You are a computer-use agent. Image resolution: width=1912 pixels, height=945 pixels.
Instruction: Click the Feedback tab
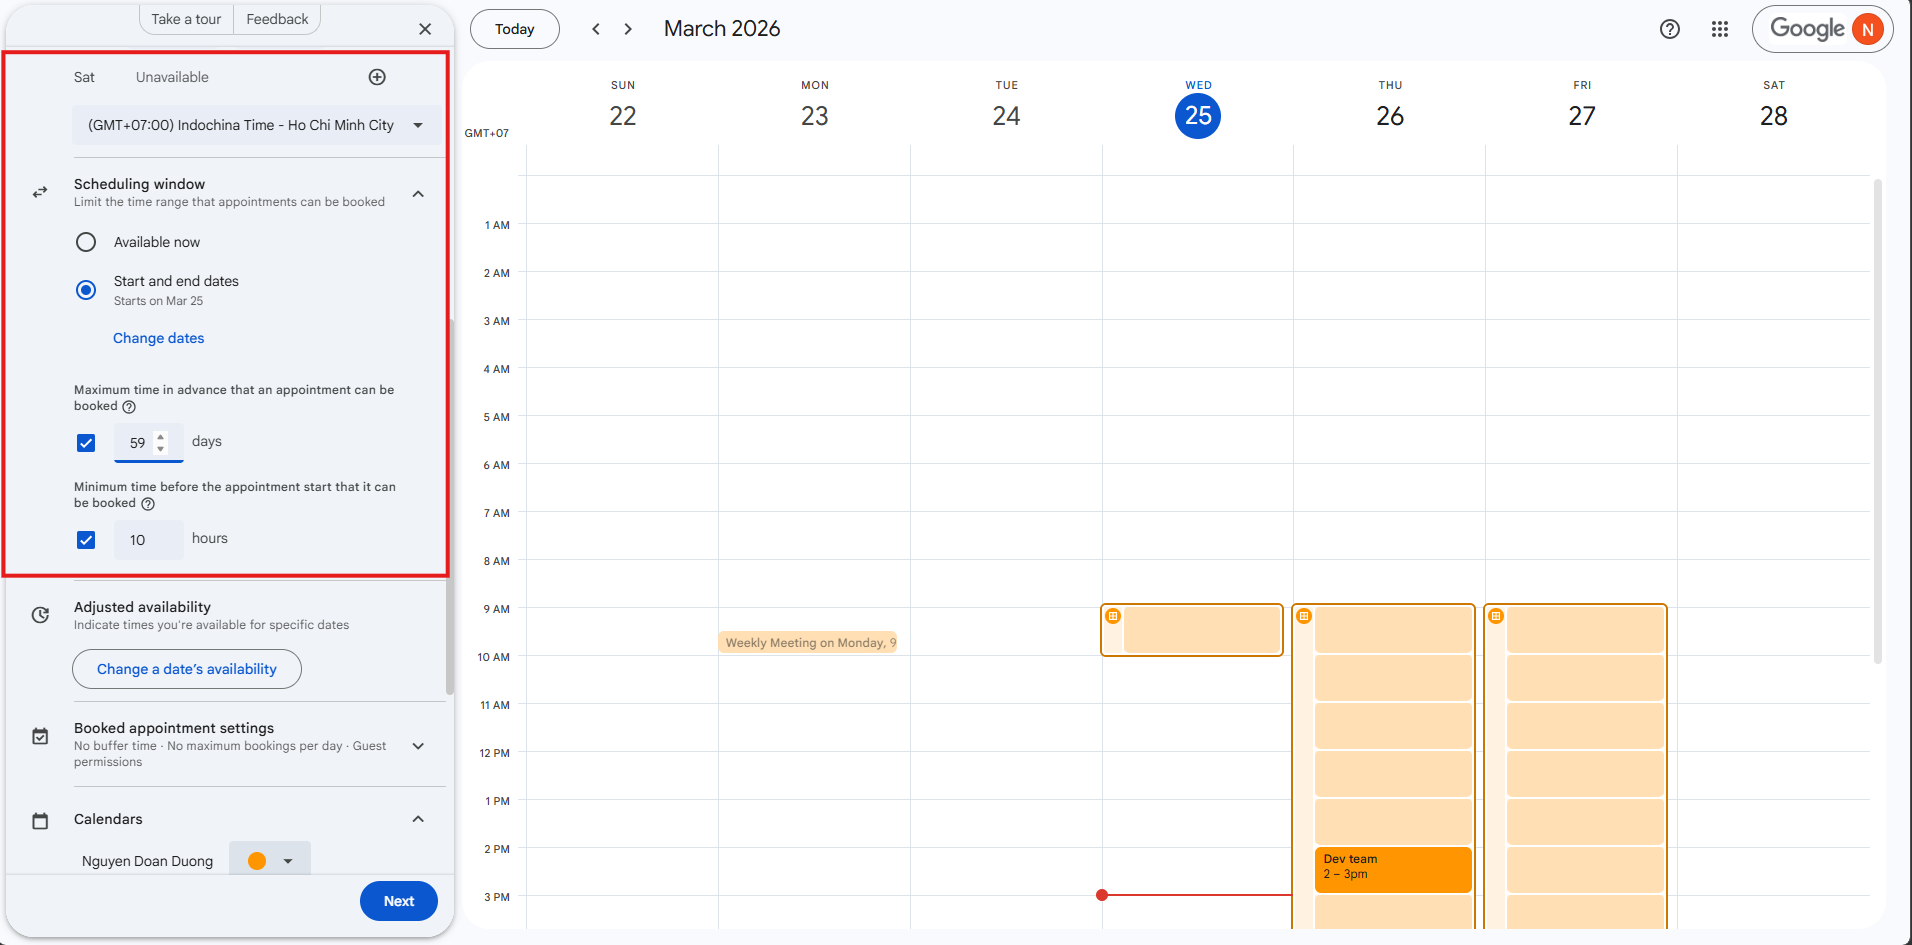pyautogui.click(x=277, y=19)
